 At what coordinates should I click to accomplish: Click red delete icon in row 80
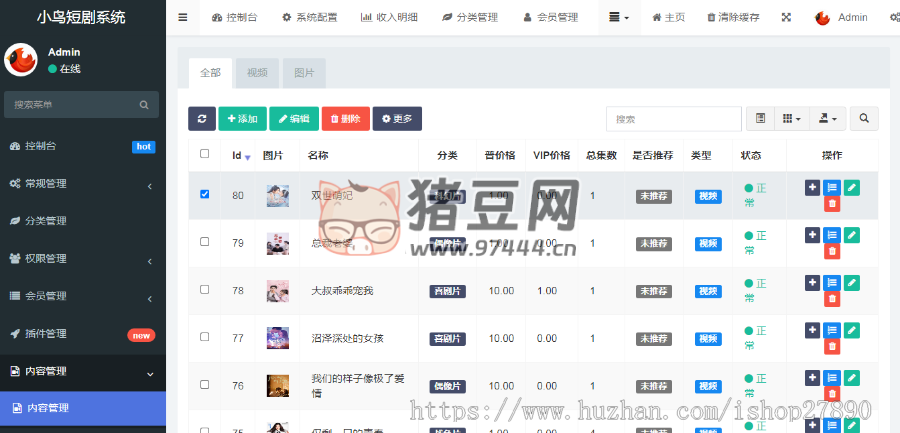832,204
